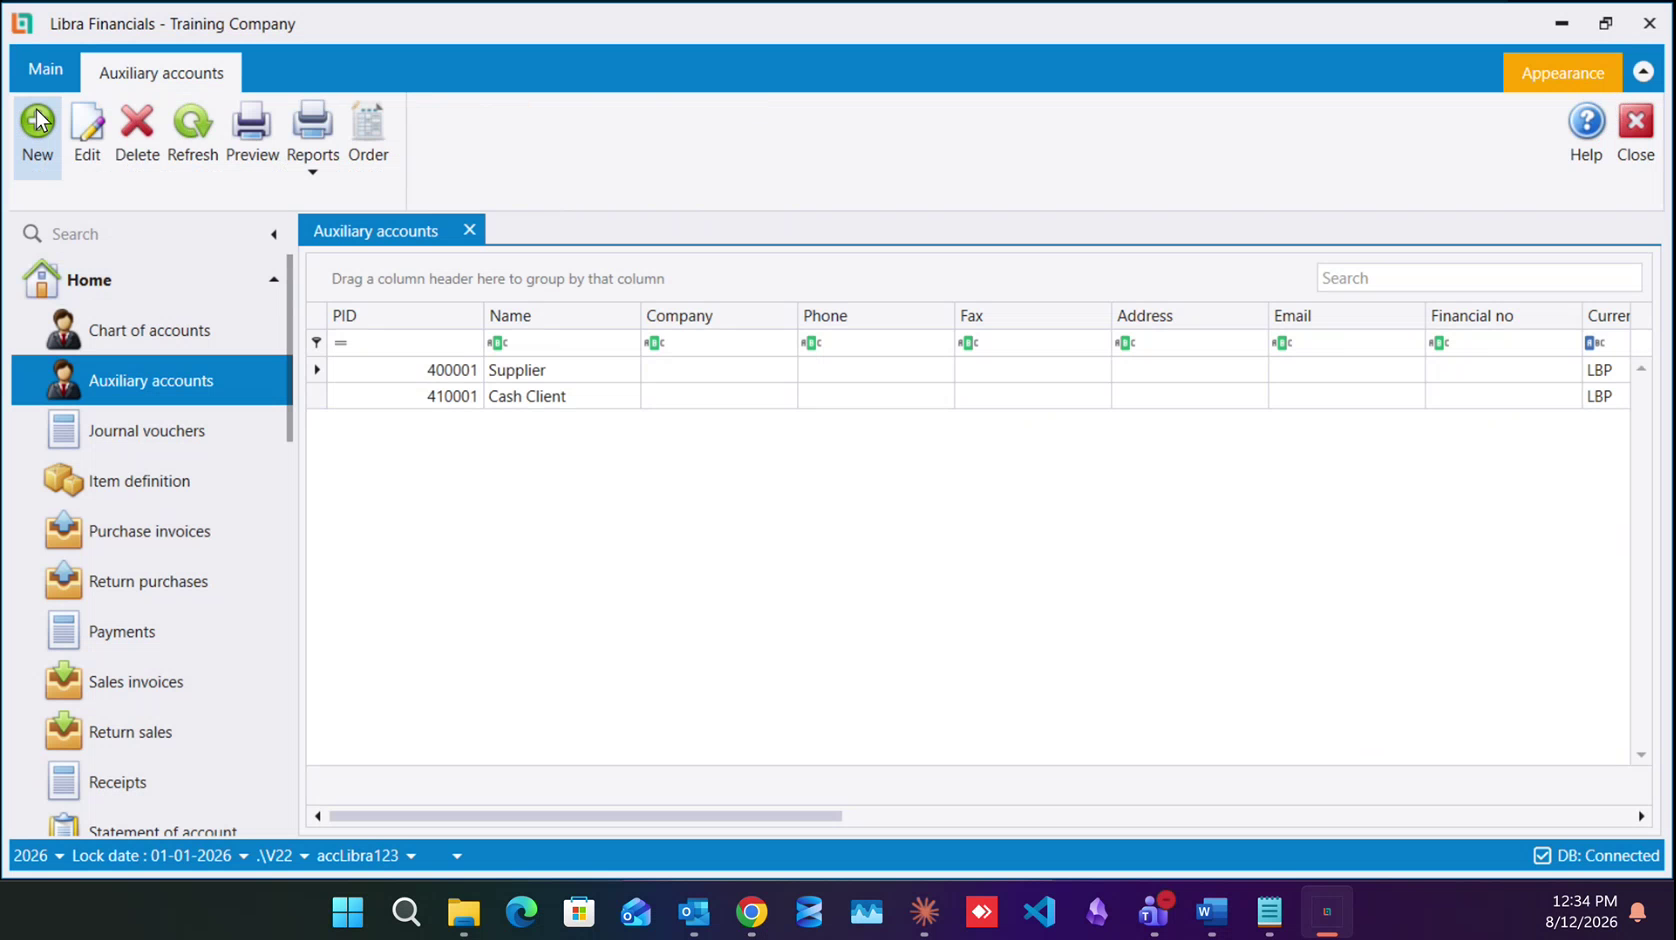This screenshot has width=1676, height=940.
Task: Click the grid filter funnel icon
Action: tap(317, 343)
